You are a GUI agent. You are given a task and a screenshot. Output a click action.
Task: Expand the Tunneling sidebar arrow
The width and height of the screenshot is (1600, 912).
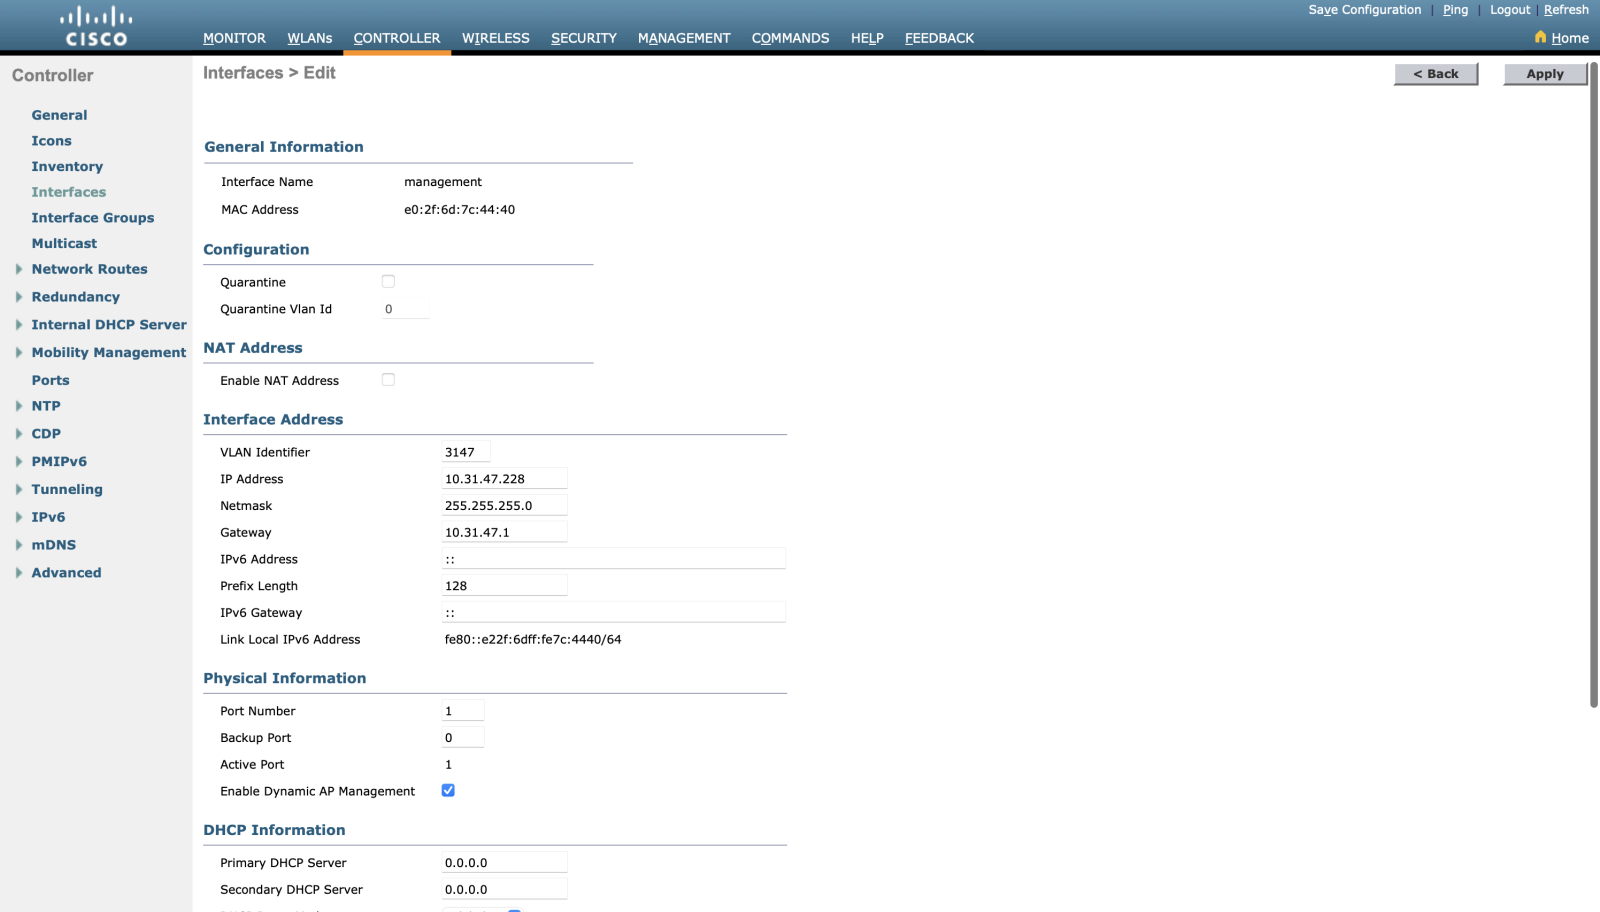pos(19,489)
